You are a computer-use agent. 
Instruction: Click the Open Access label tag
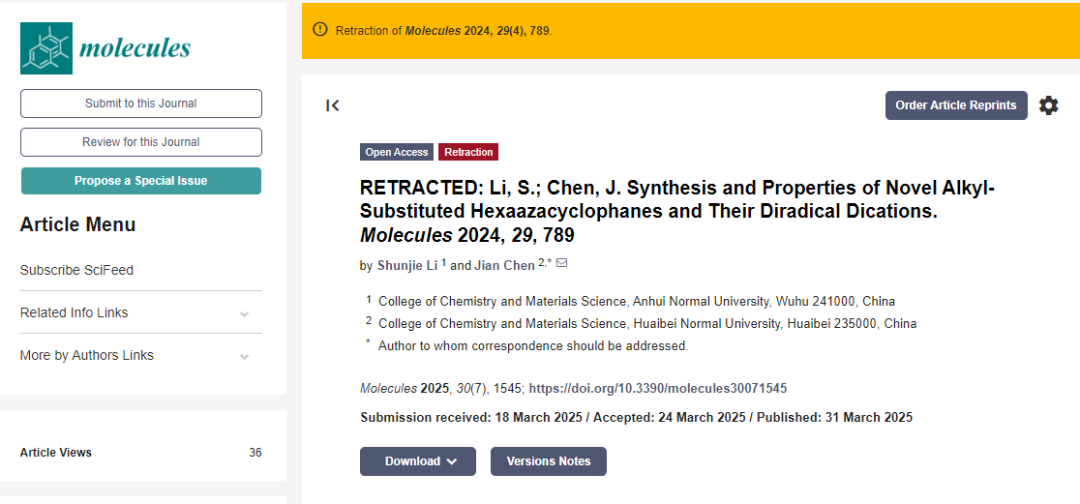point(396,152)
